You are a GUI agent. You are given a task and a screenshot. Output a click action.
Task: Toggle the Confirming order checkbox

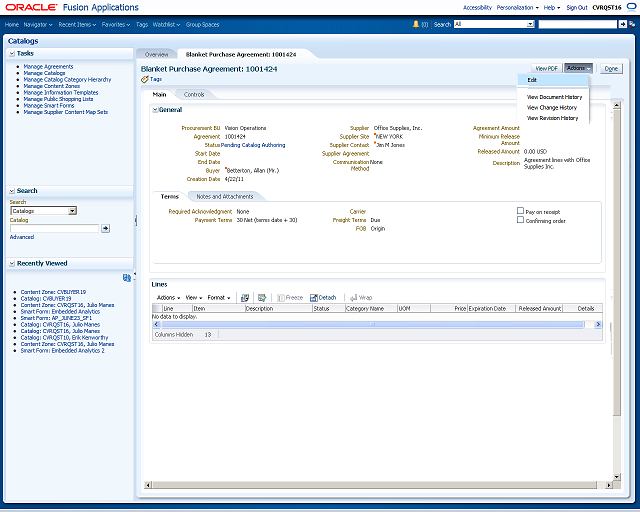[520, 220]
